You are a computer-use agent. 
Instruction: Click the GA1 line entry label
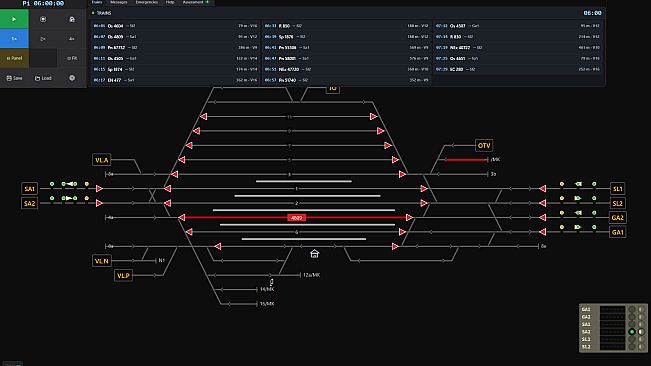tap(617, 232)
